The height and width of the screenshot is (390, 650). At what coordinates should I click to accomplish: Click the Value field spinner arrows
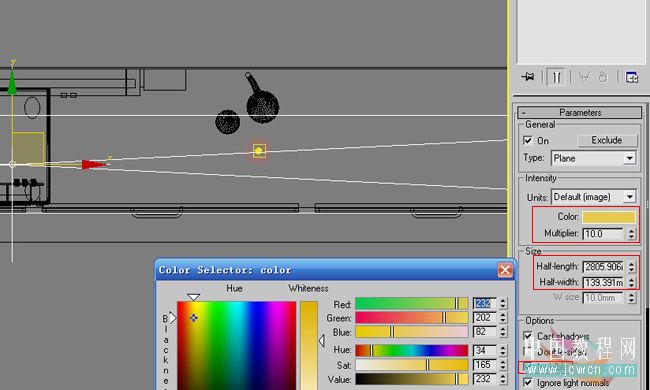503,379
